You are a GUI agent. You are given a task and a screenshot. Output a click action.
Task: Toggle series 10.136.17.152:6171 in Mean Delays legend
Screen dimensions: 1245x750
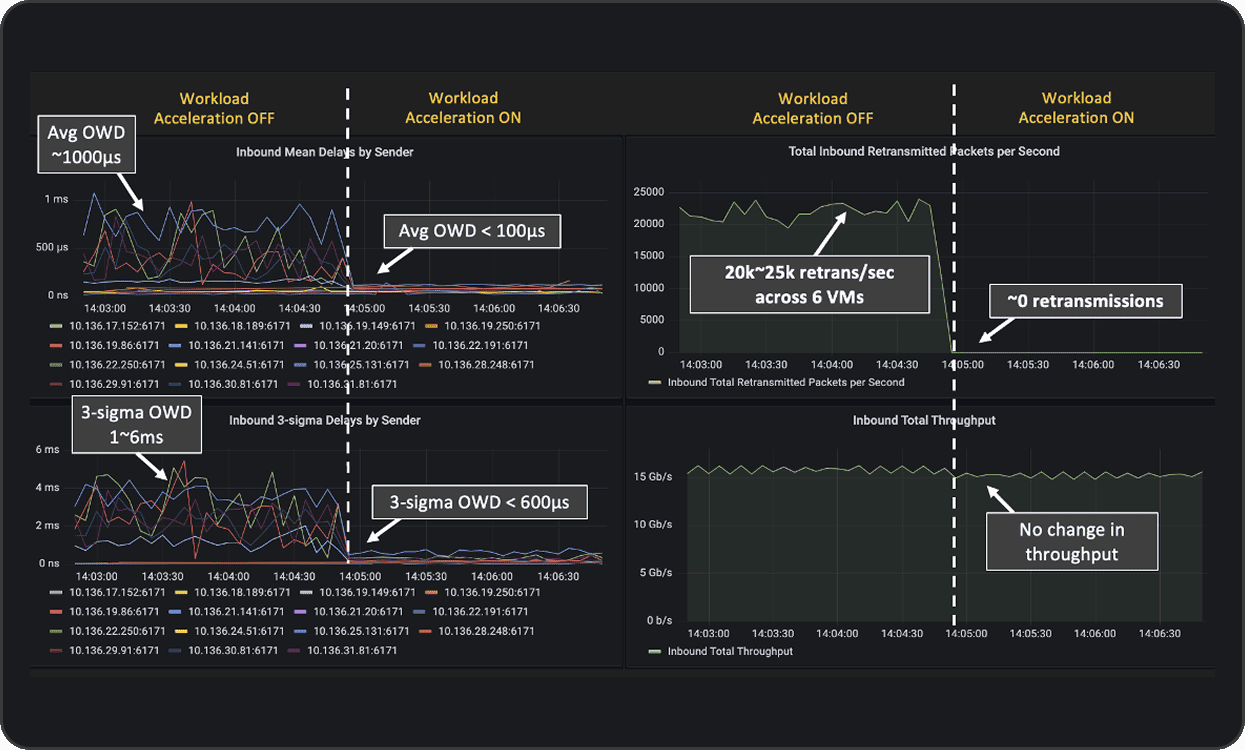tap(114, 326)
